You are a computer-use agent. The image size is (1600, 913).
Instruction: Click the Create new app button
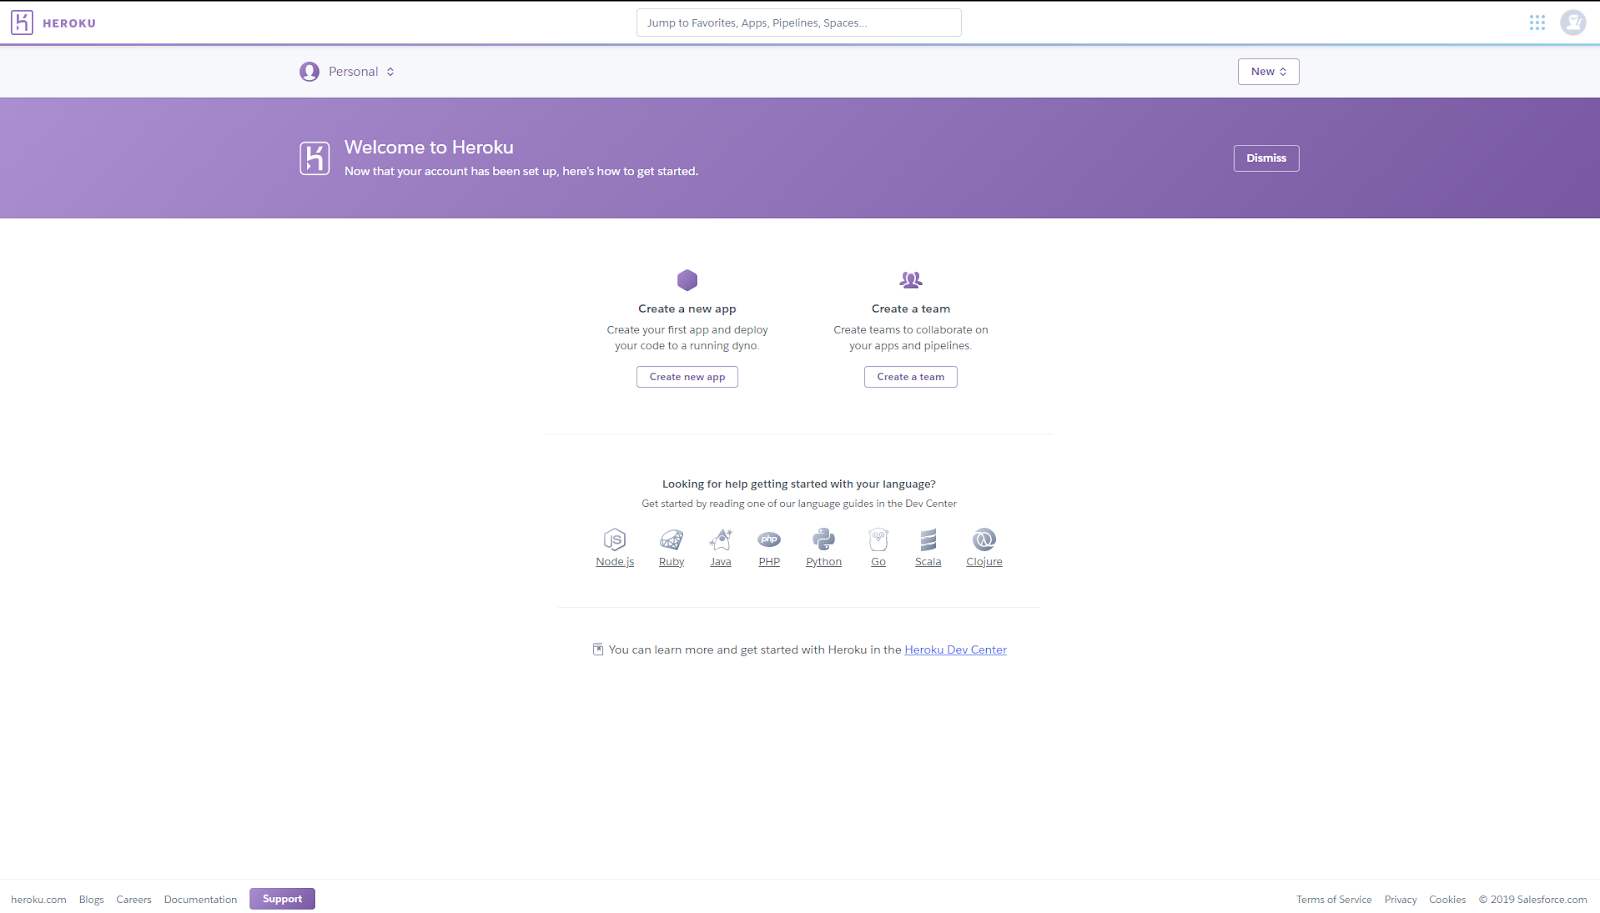point(687,377)
